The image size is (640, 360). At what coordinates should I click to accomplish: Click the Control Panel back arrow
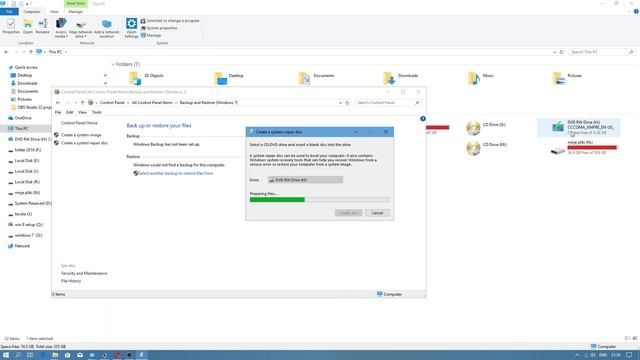tap(58, 102)
